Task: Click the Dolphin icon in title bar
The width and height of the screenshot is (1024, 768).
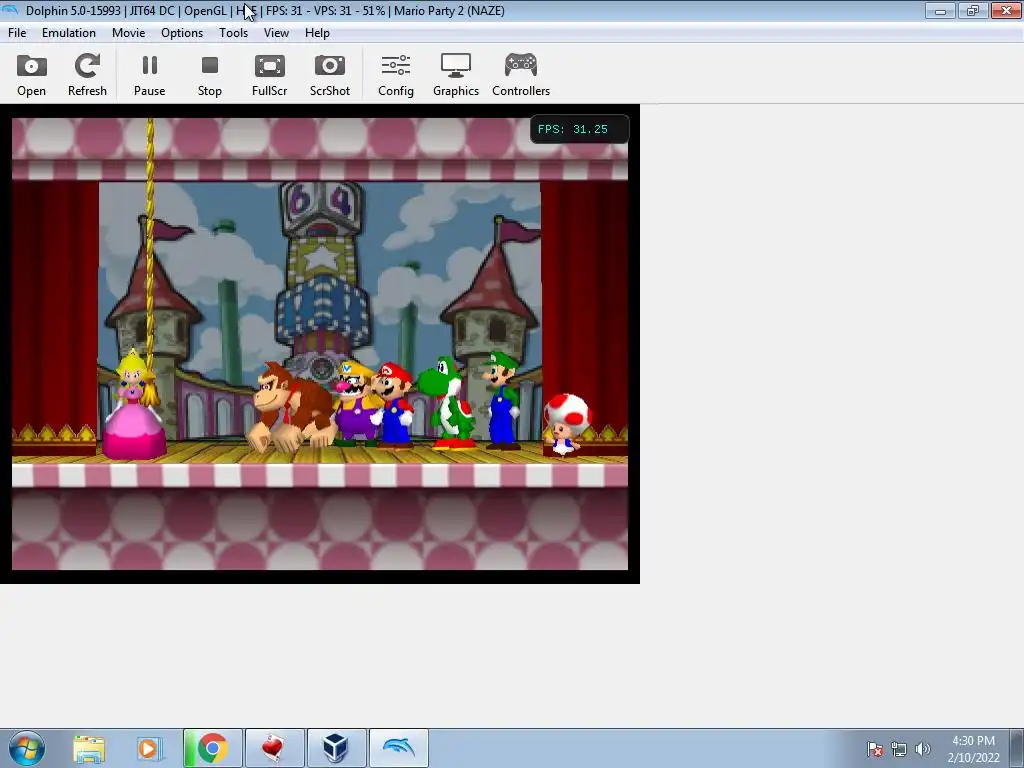Action: pyautogui.click(x=10, y=10)
